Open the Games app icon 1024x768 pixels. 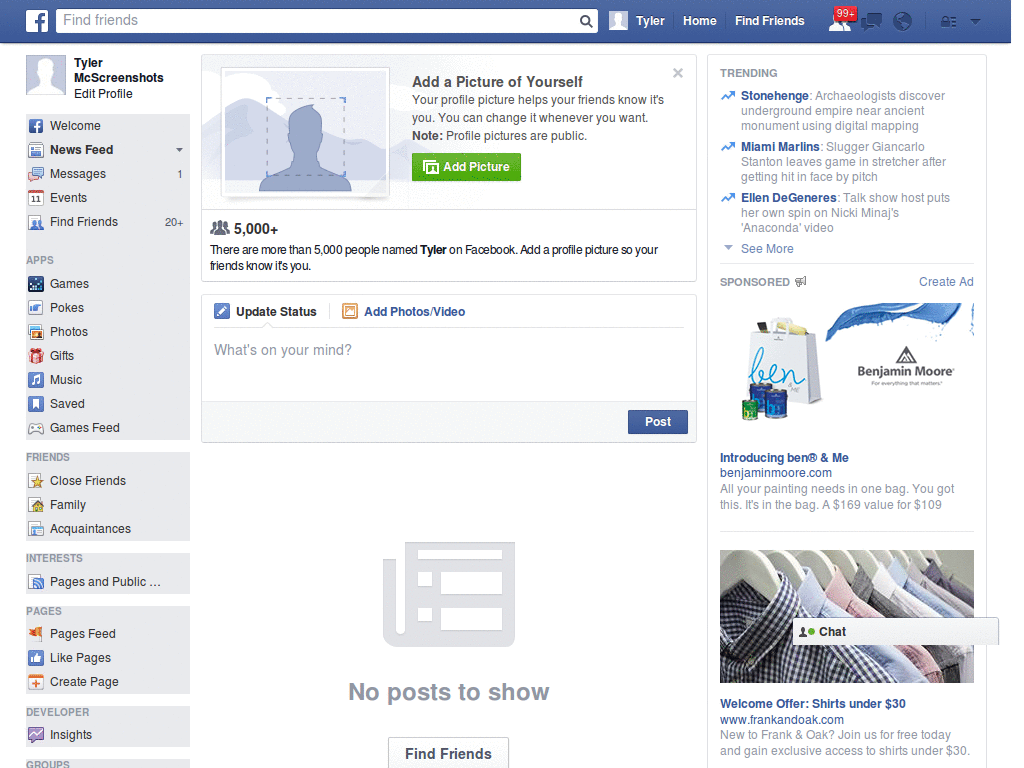[36, 284]
